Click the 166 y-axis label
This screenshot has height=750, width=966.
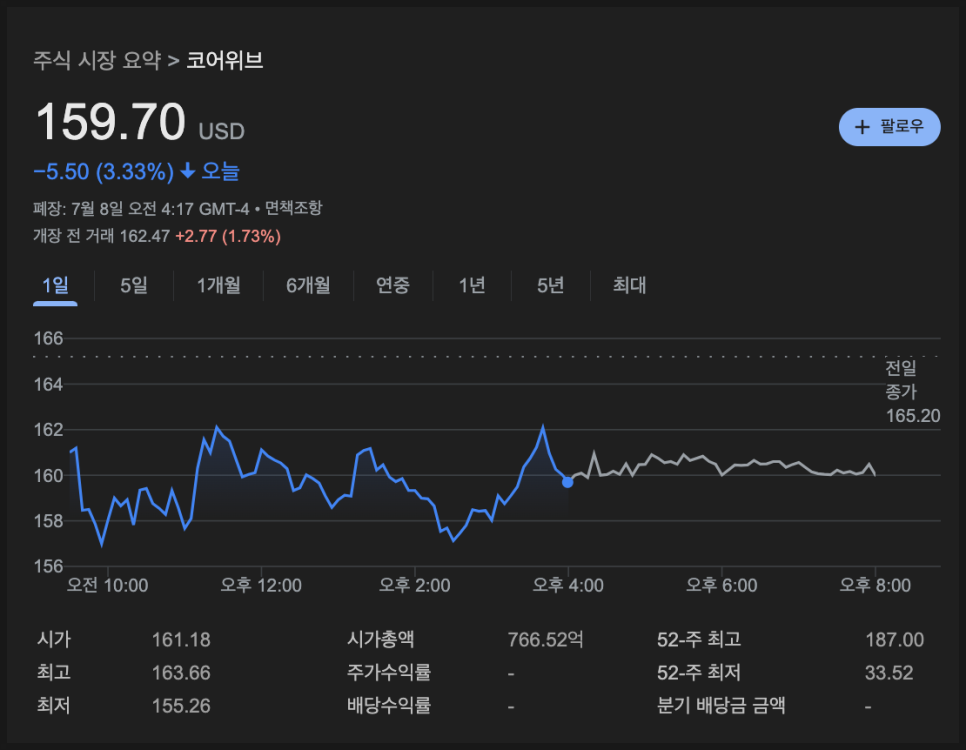click(48, 338)
